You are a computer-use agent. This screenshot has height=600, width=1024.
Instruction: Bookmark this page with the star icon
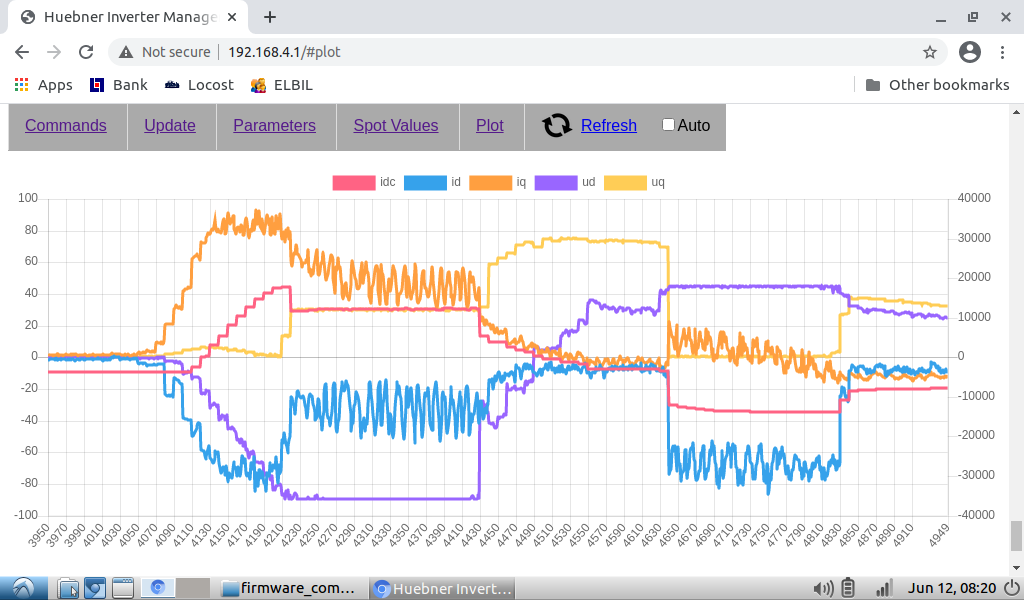929,52
